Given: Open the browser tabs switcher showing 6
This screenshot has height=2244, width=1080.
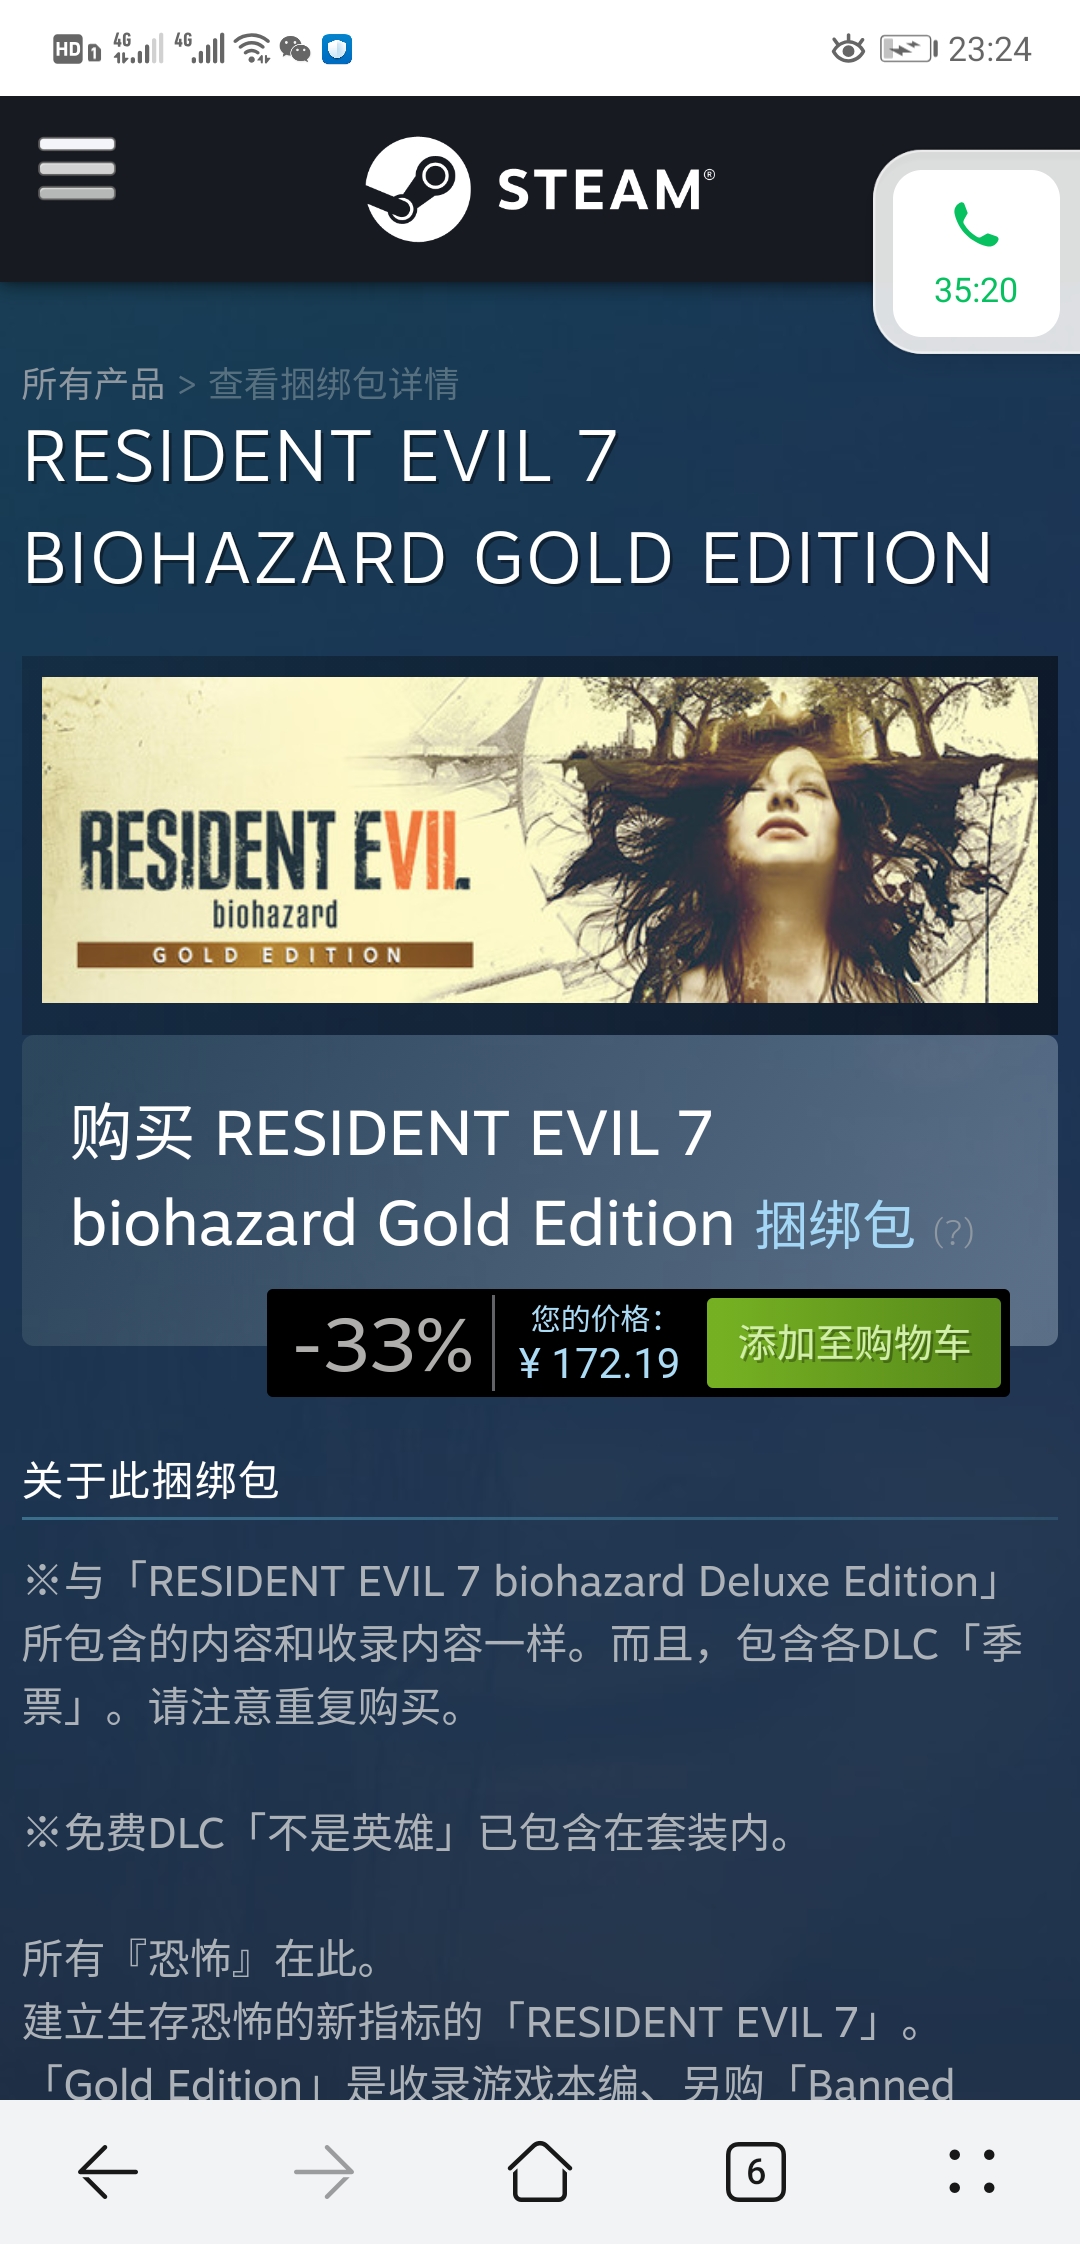Looking at the screenshot, I should pos(756,2171).
